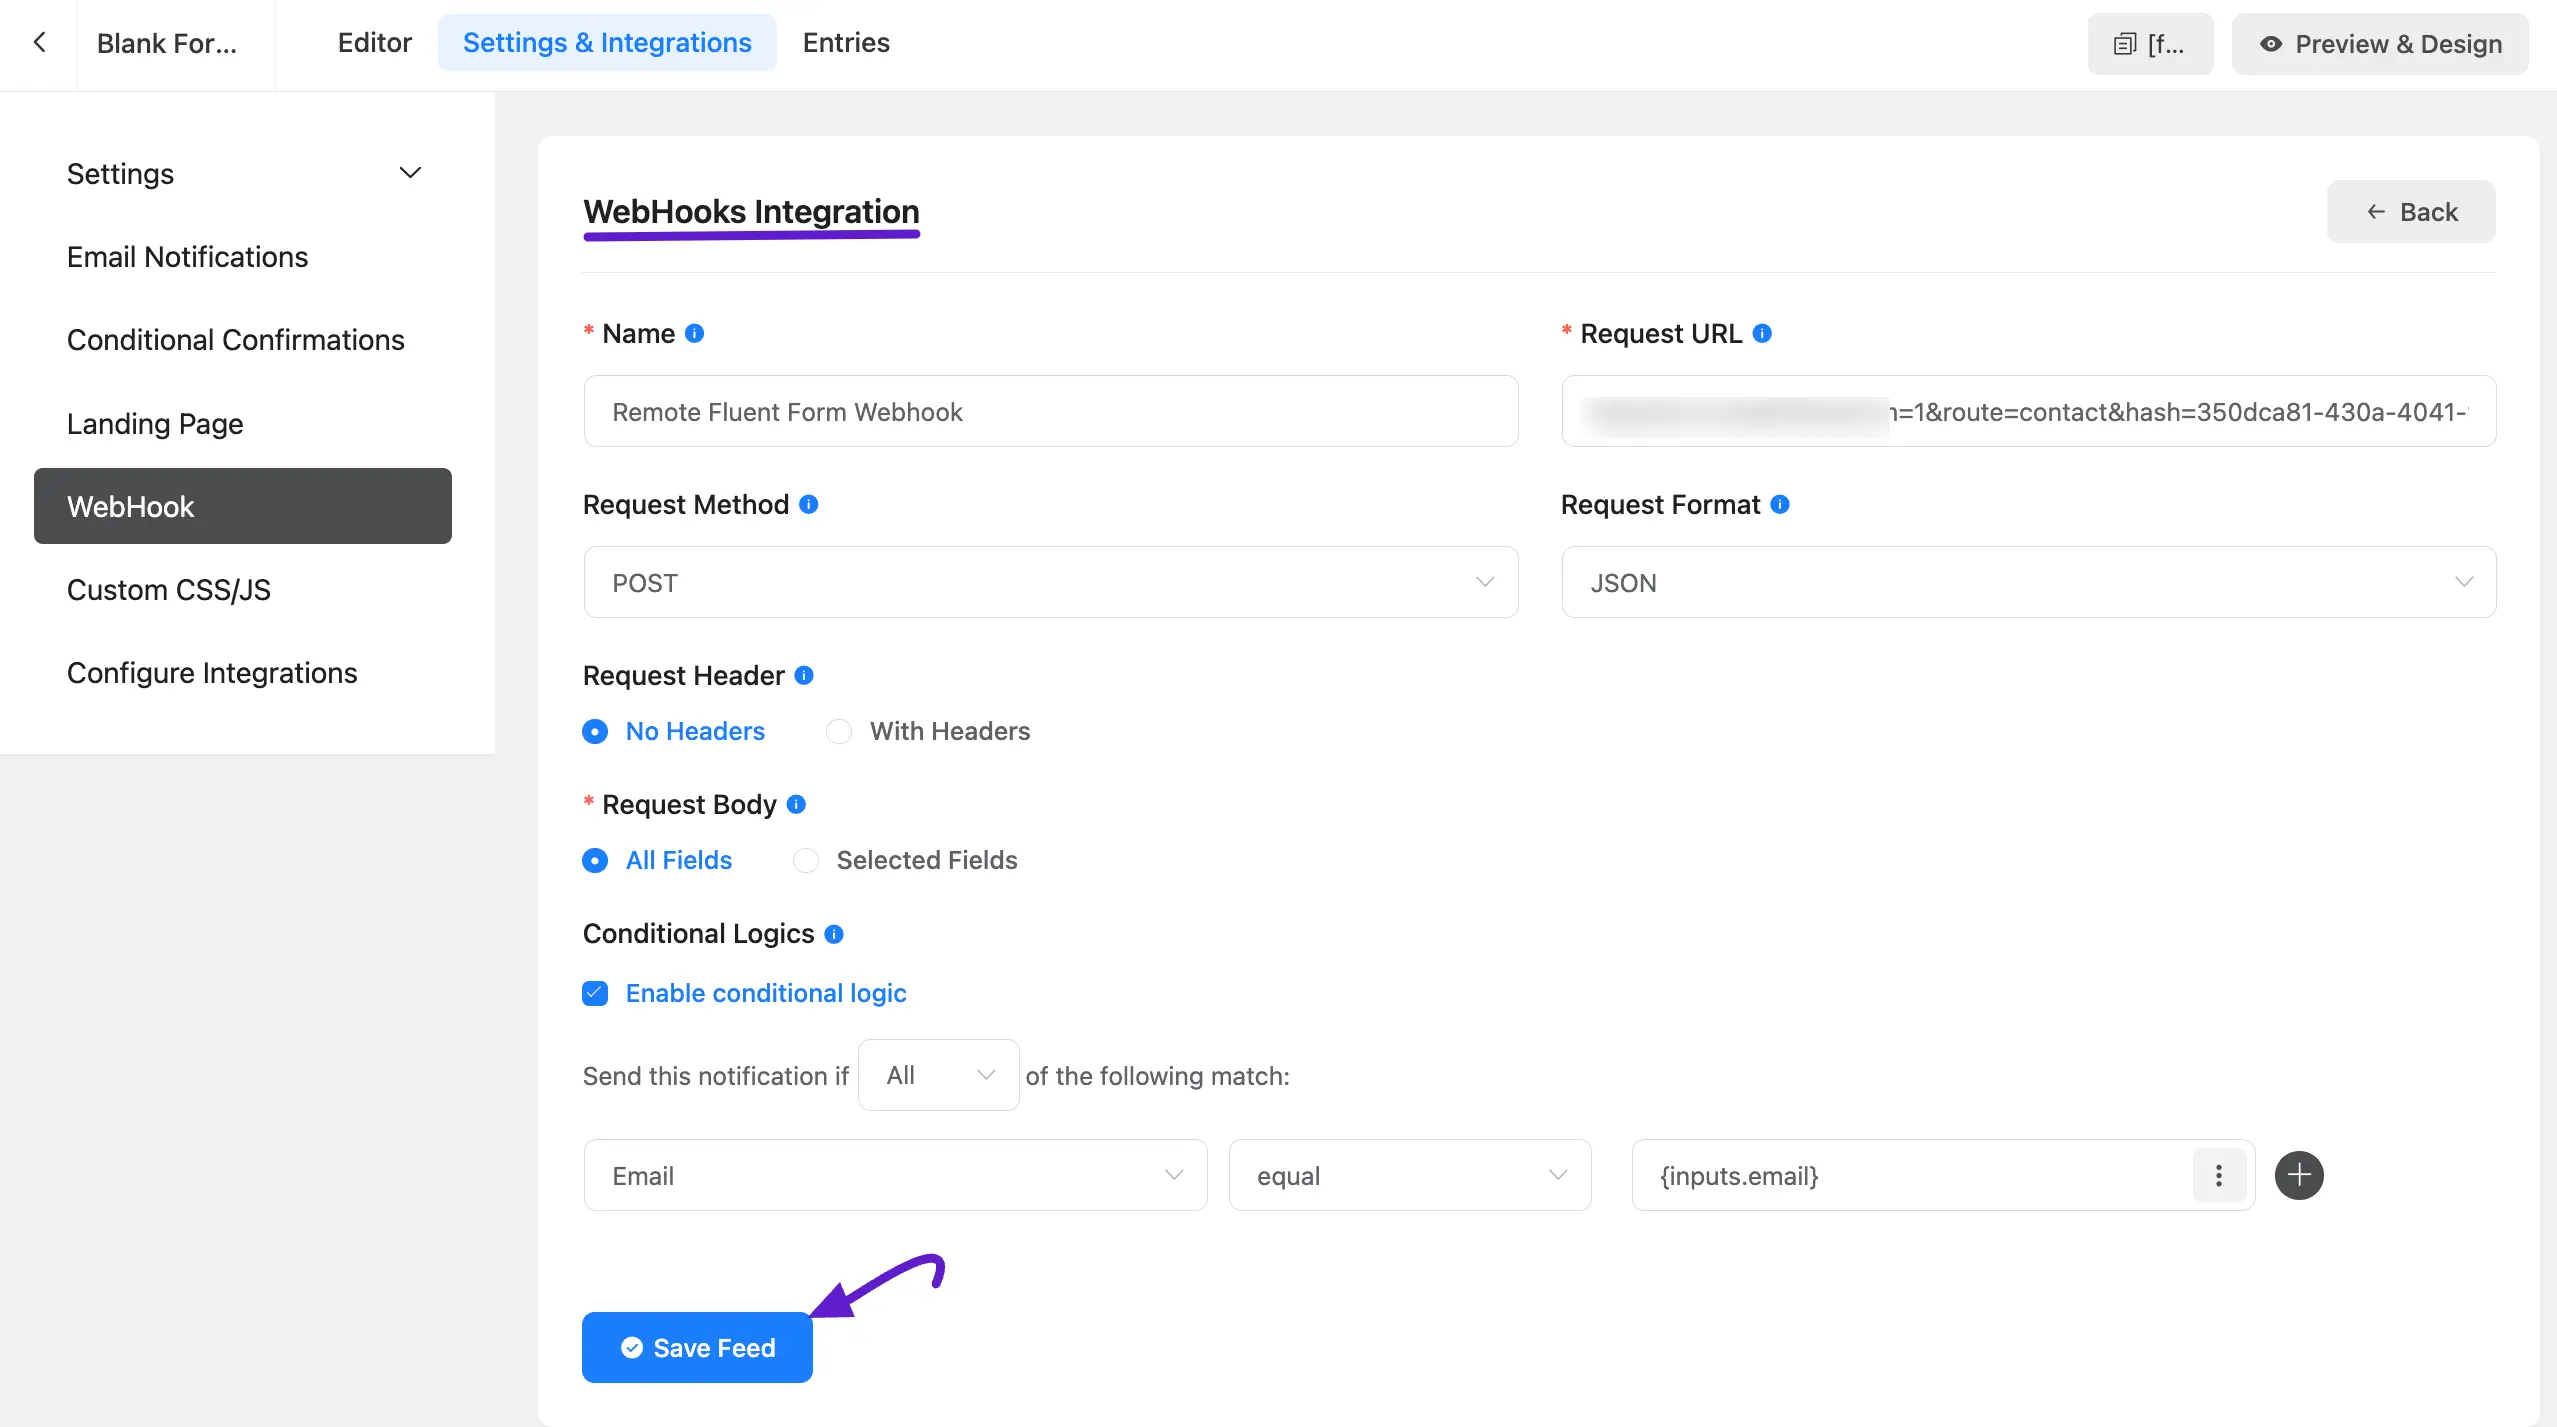The width and height of the screenshot is (2557, 1427).
Task: Click the Request Header info icon
Action: click(x=804, y=675)
